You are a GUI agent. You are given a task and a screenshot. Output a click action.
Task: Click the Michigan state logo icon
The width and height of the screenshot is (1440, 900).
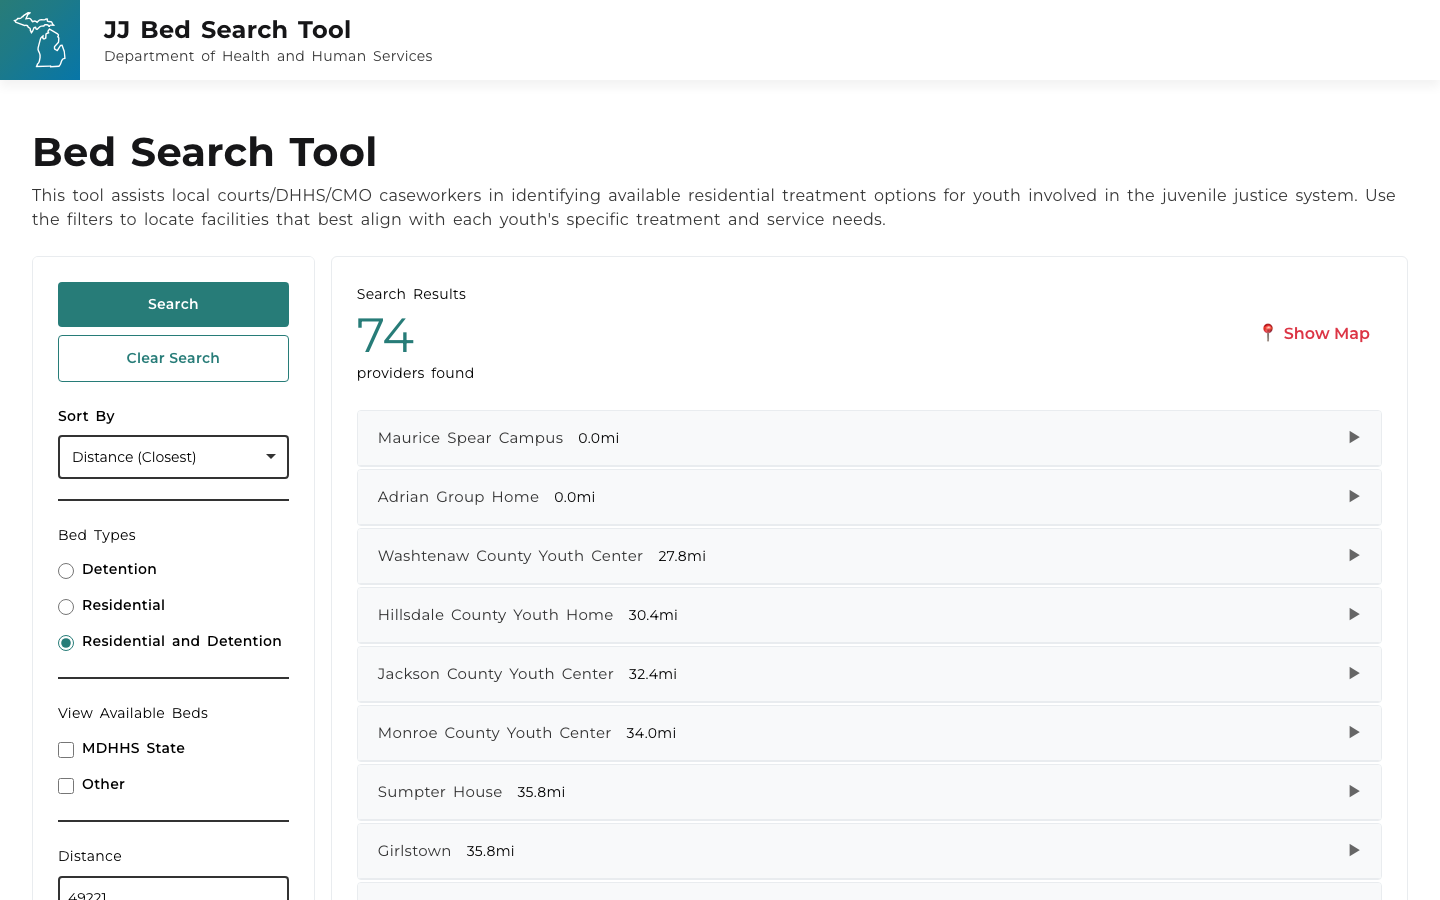pos(40,40)
